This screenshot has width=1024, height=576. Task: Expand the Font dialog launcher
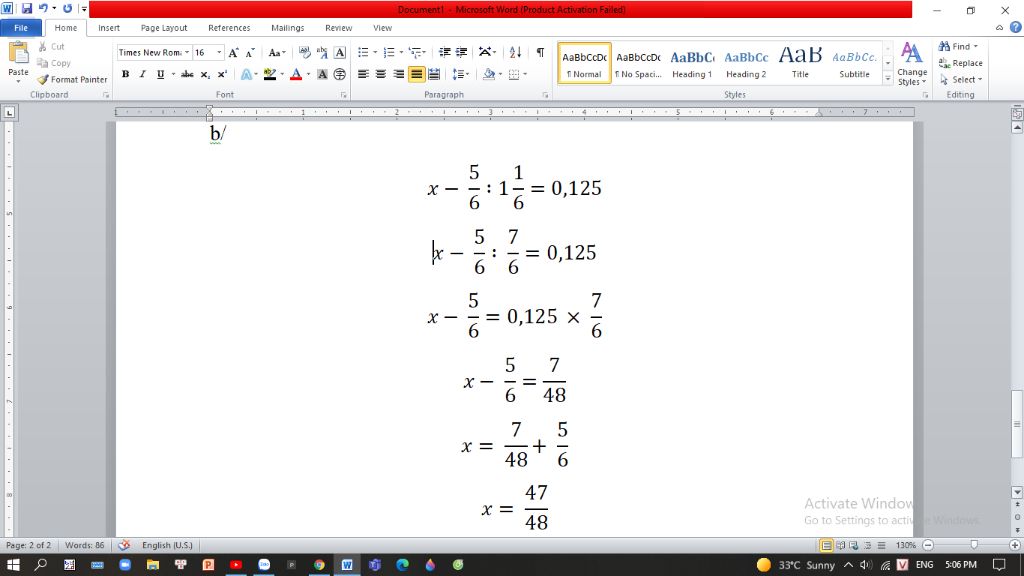point(344,95)
